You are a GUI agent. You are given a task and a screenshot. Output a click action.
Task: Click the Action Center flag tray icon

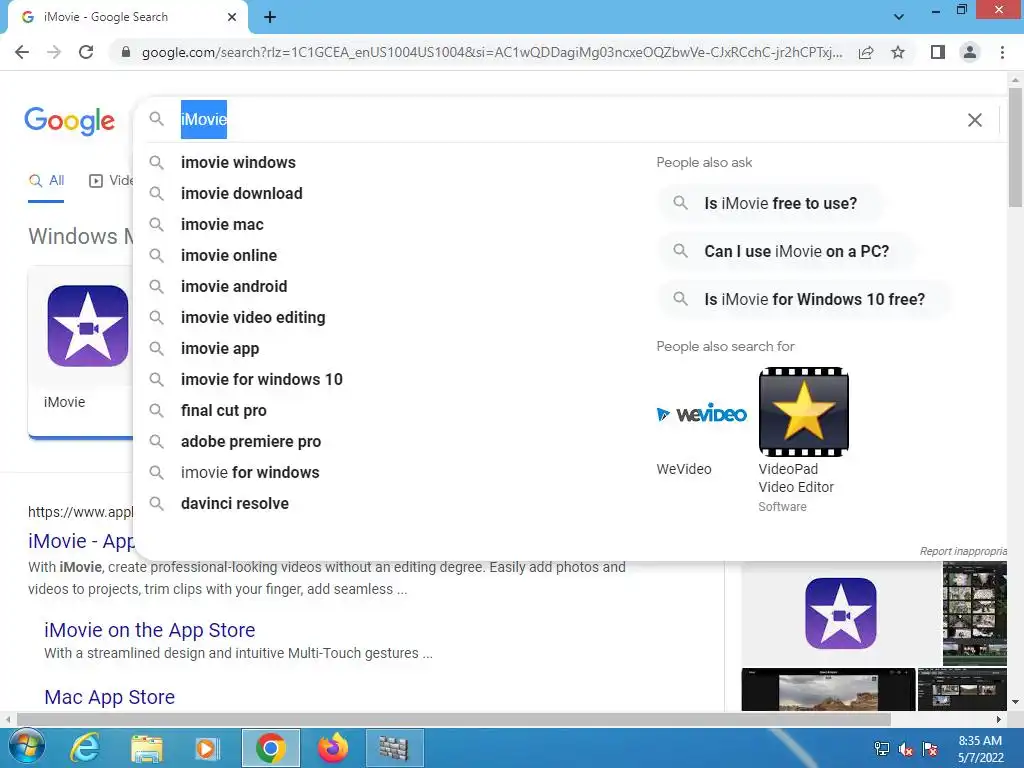930,749
